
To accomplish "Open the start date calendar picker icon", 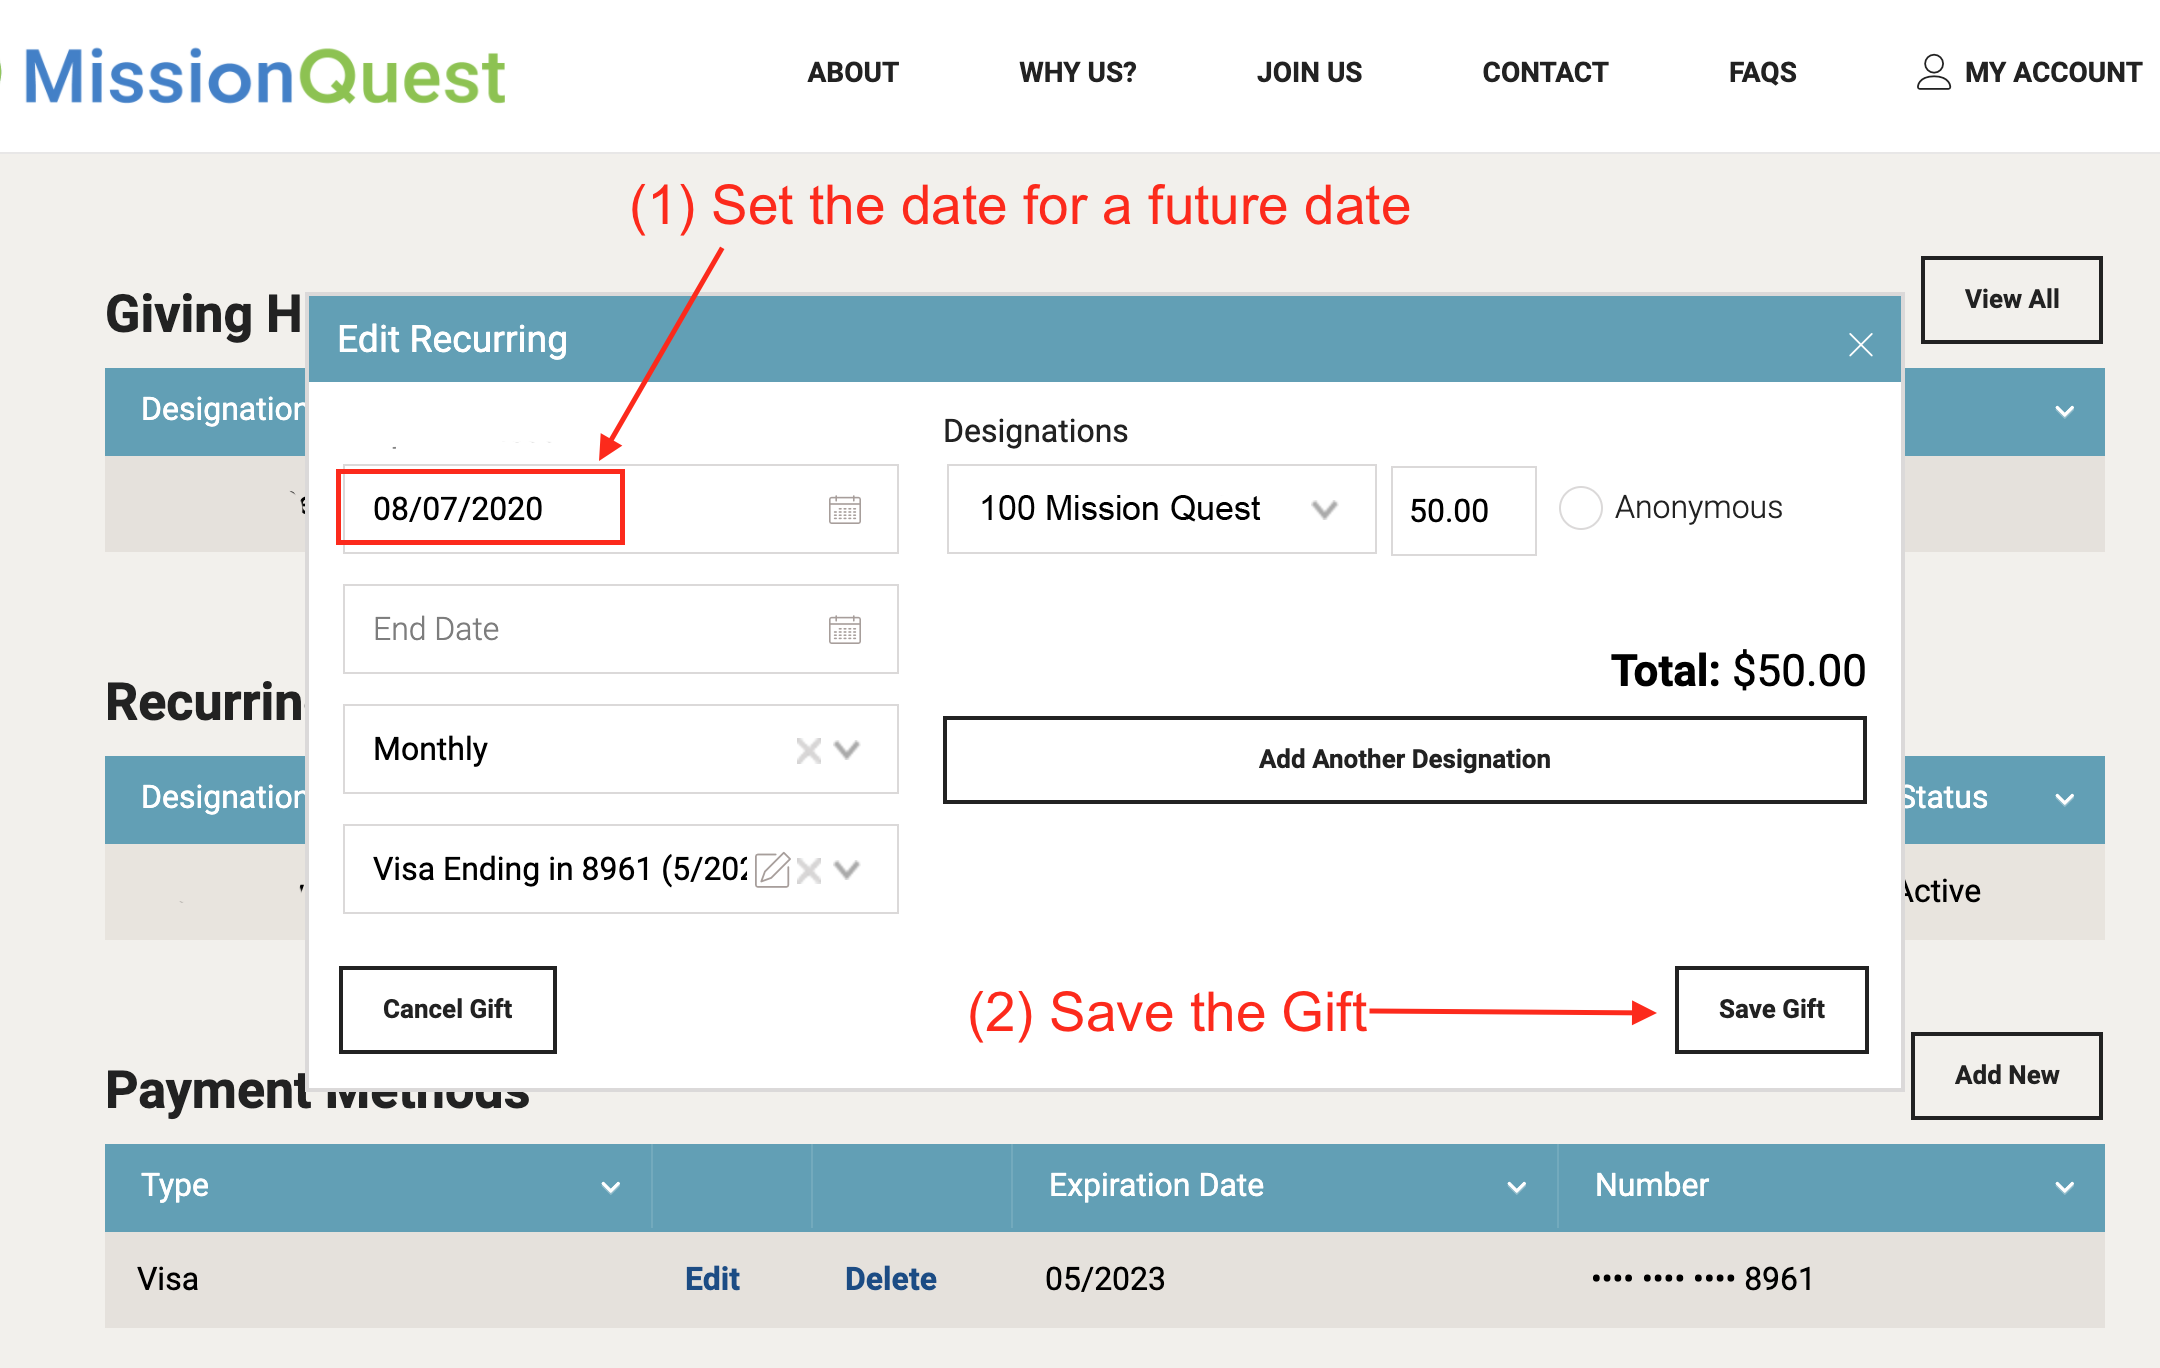I will pyautogui.click(x=845, y=510).
